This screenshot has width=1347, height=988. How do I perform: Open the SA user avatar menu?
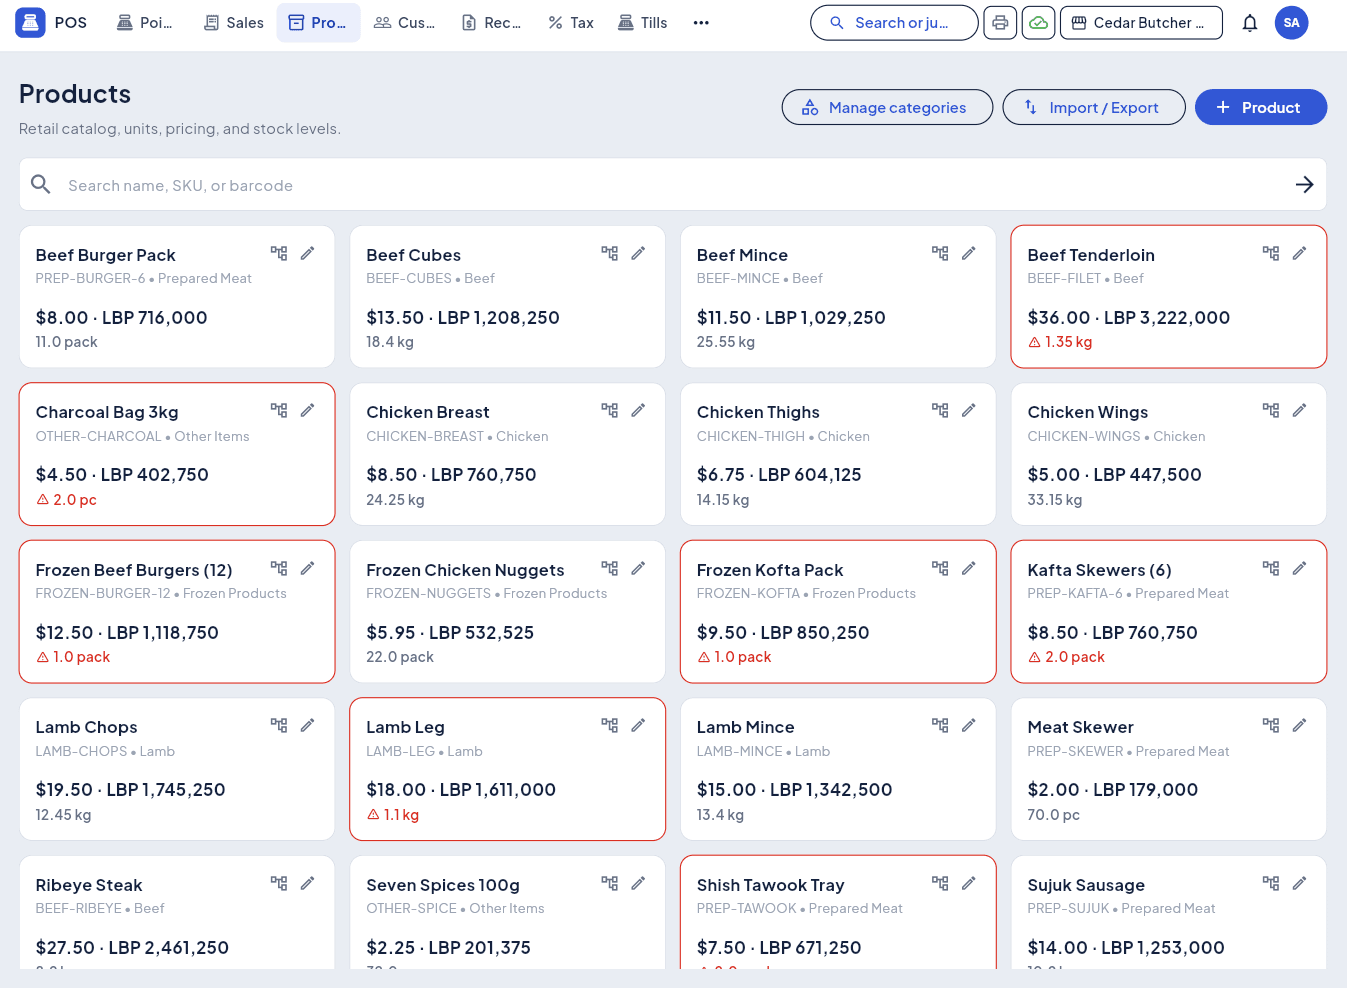click(1292, 22)
